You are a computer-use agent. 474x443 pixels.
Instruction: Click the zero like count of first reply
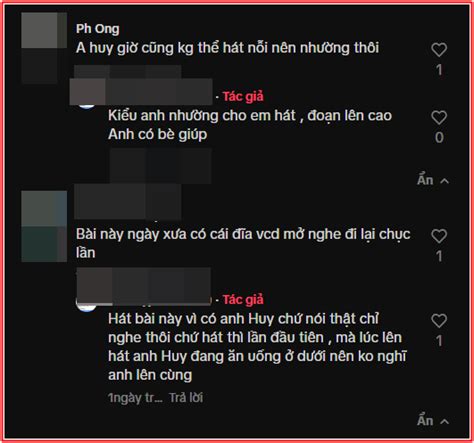pos(439,137)
